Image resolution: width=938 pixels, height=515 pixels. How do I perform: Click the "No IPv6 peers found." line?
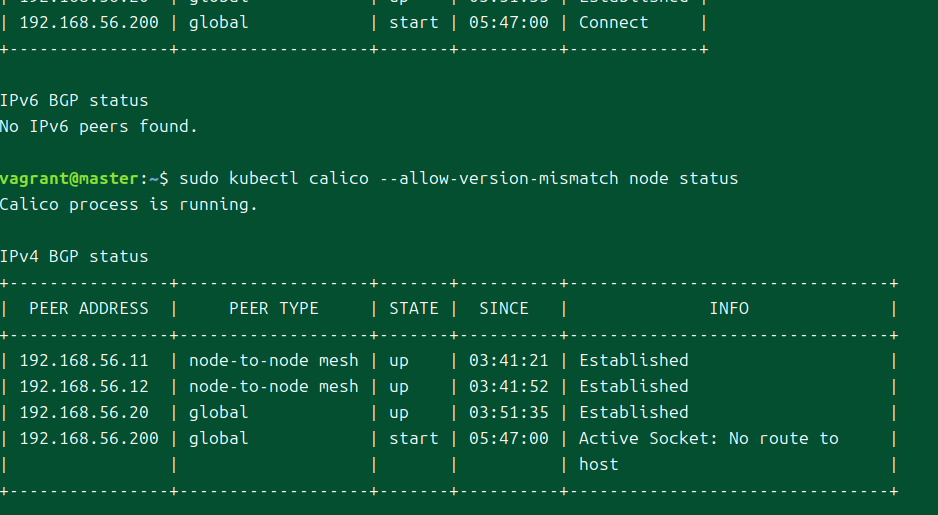[x=99, y=127]
